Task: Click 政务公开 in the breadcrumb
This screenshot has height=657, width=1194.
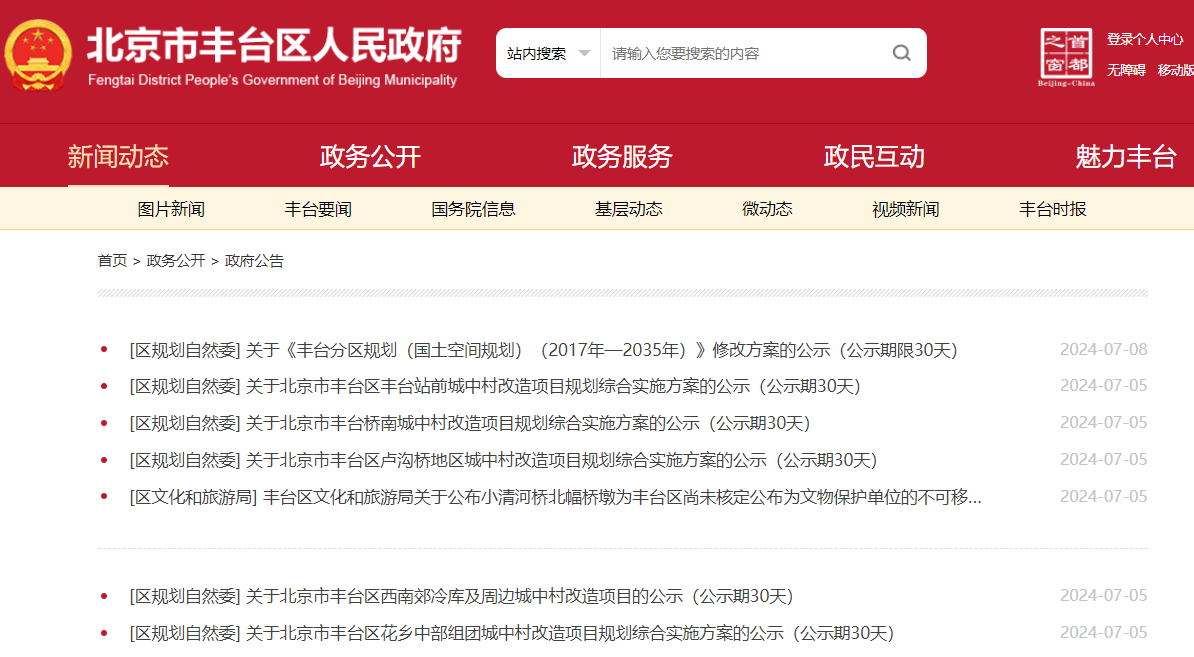Action: 175,260
